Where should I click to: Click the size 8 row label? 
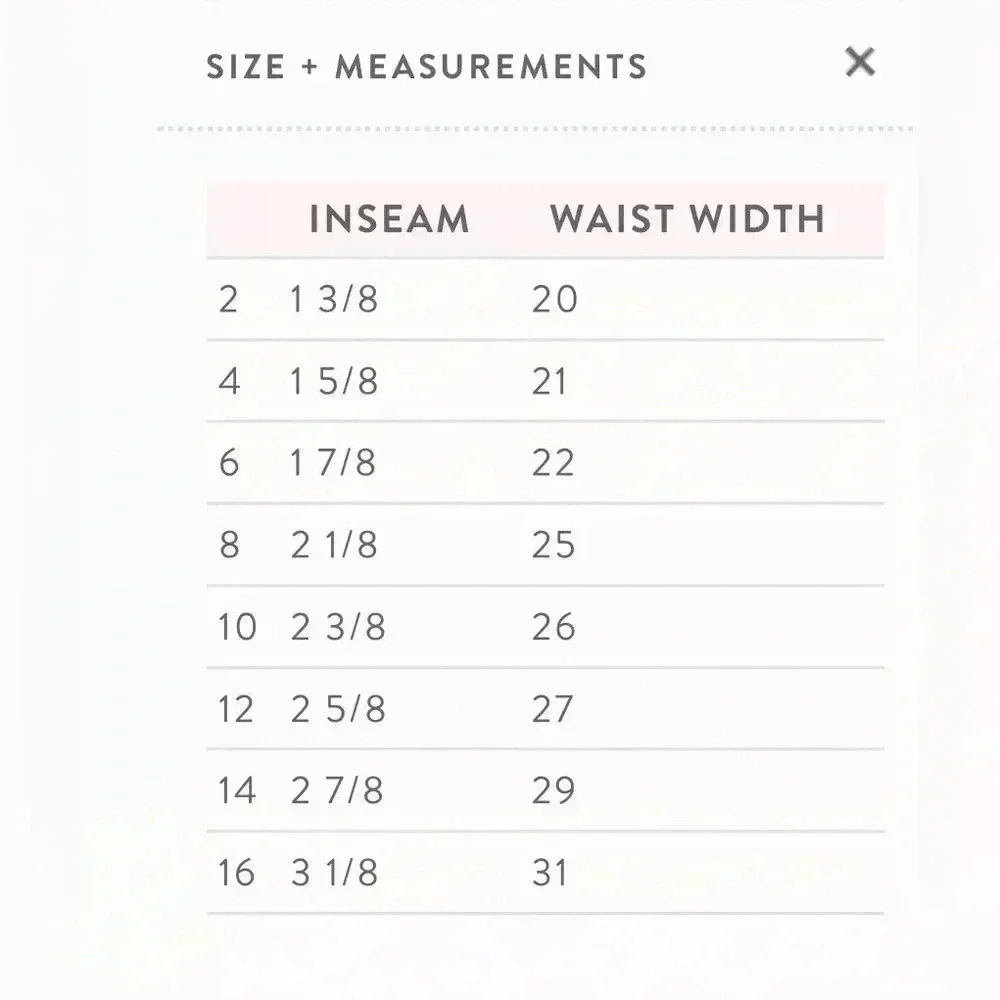click(229, 545)
